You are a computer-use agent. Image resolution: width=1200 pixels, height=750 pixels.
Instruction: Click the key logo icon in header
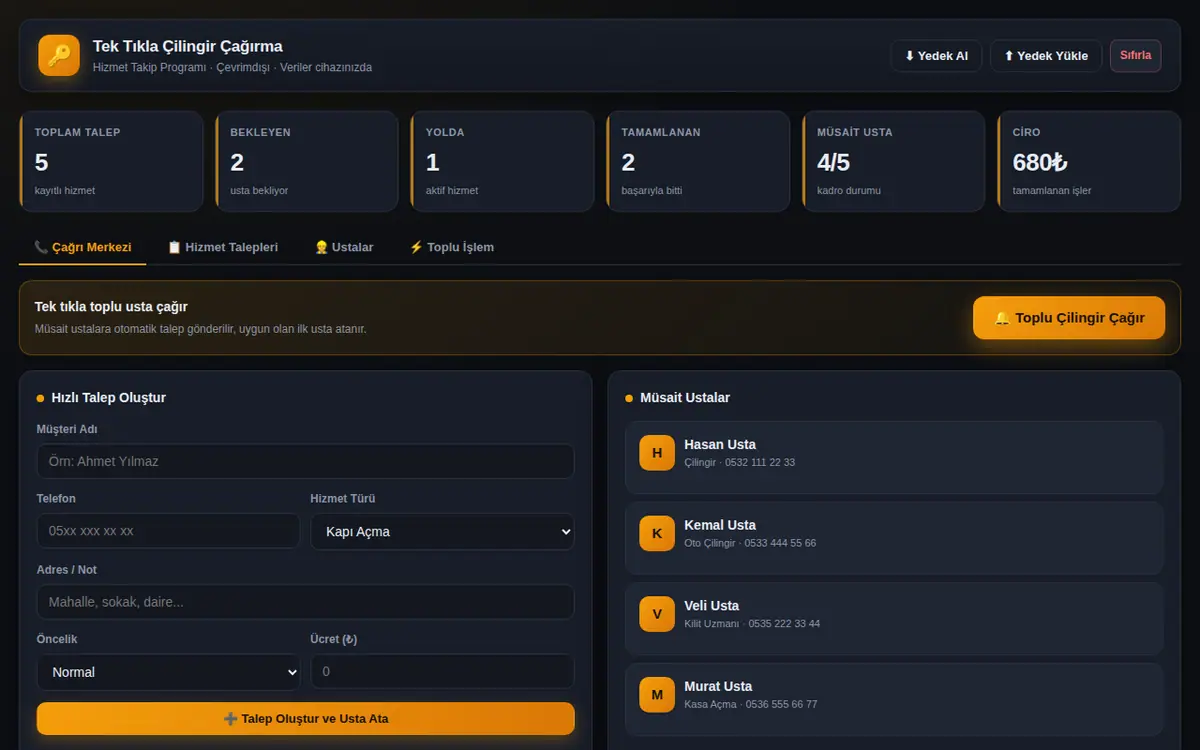coord(59,55)
